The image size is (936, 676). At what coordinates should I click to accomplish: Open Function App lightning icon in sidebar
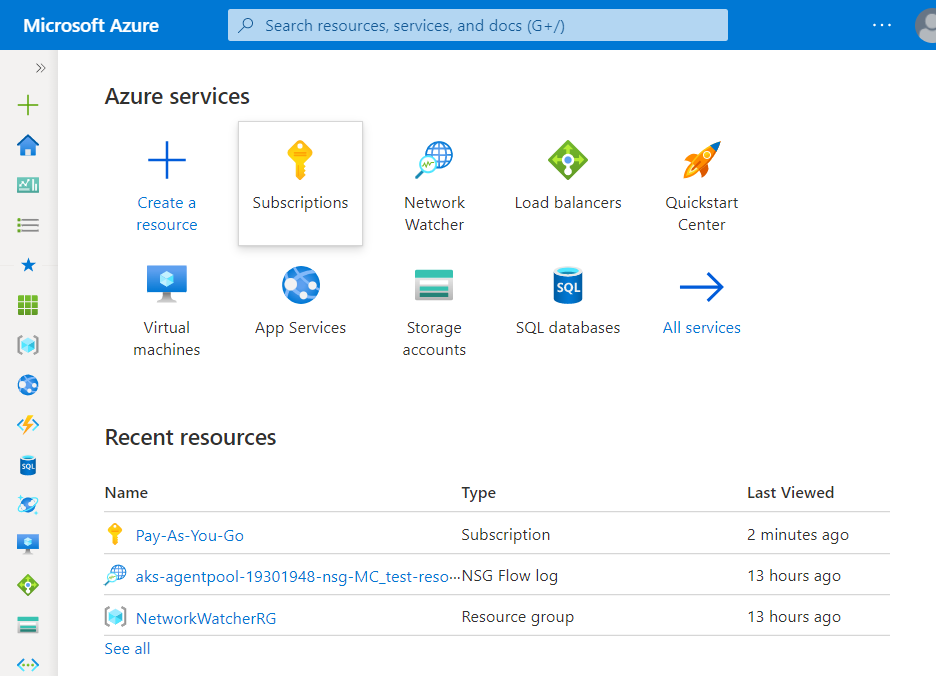(28, 425)
